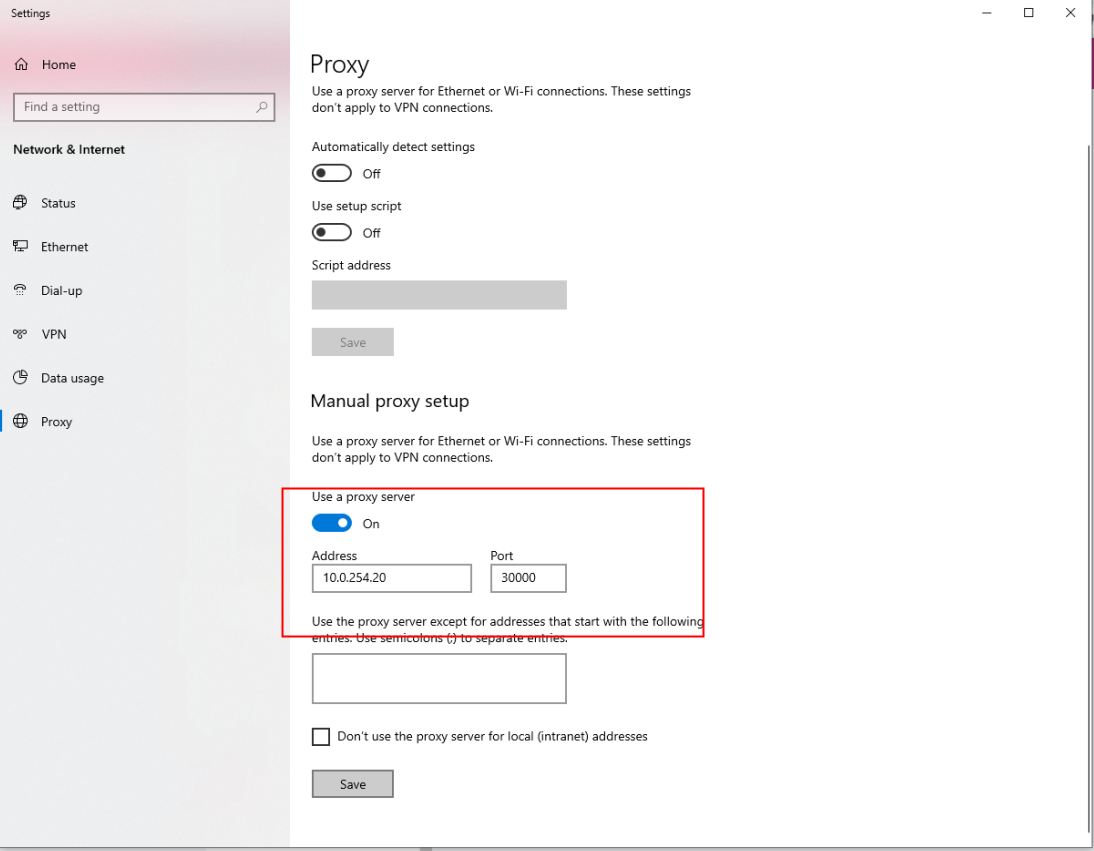Image resolution: width=1094 pixels, height=851 pixels.
Task: Check Don't use proxy for local addresses
Action: (321, 737)
